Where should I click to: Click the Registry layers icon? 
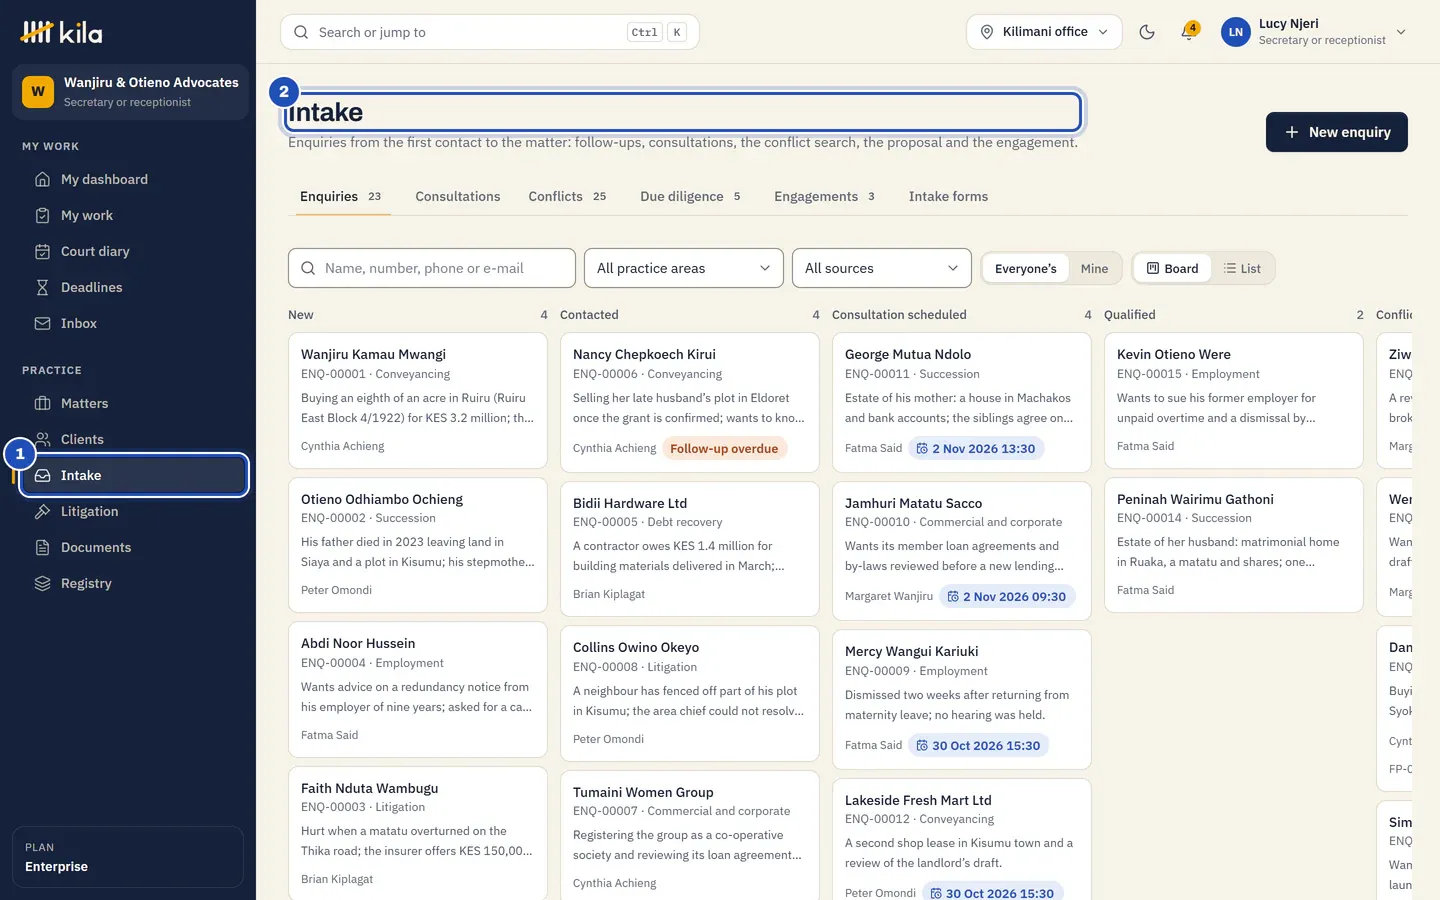click(x=42, y=583)
